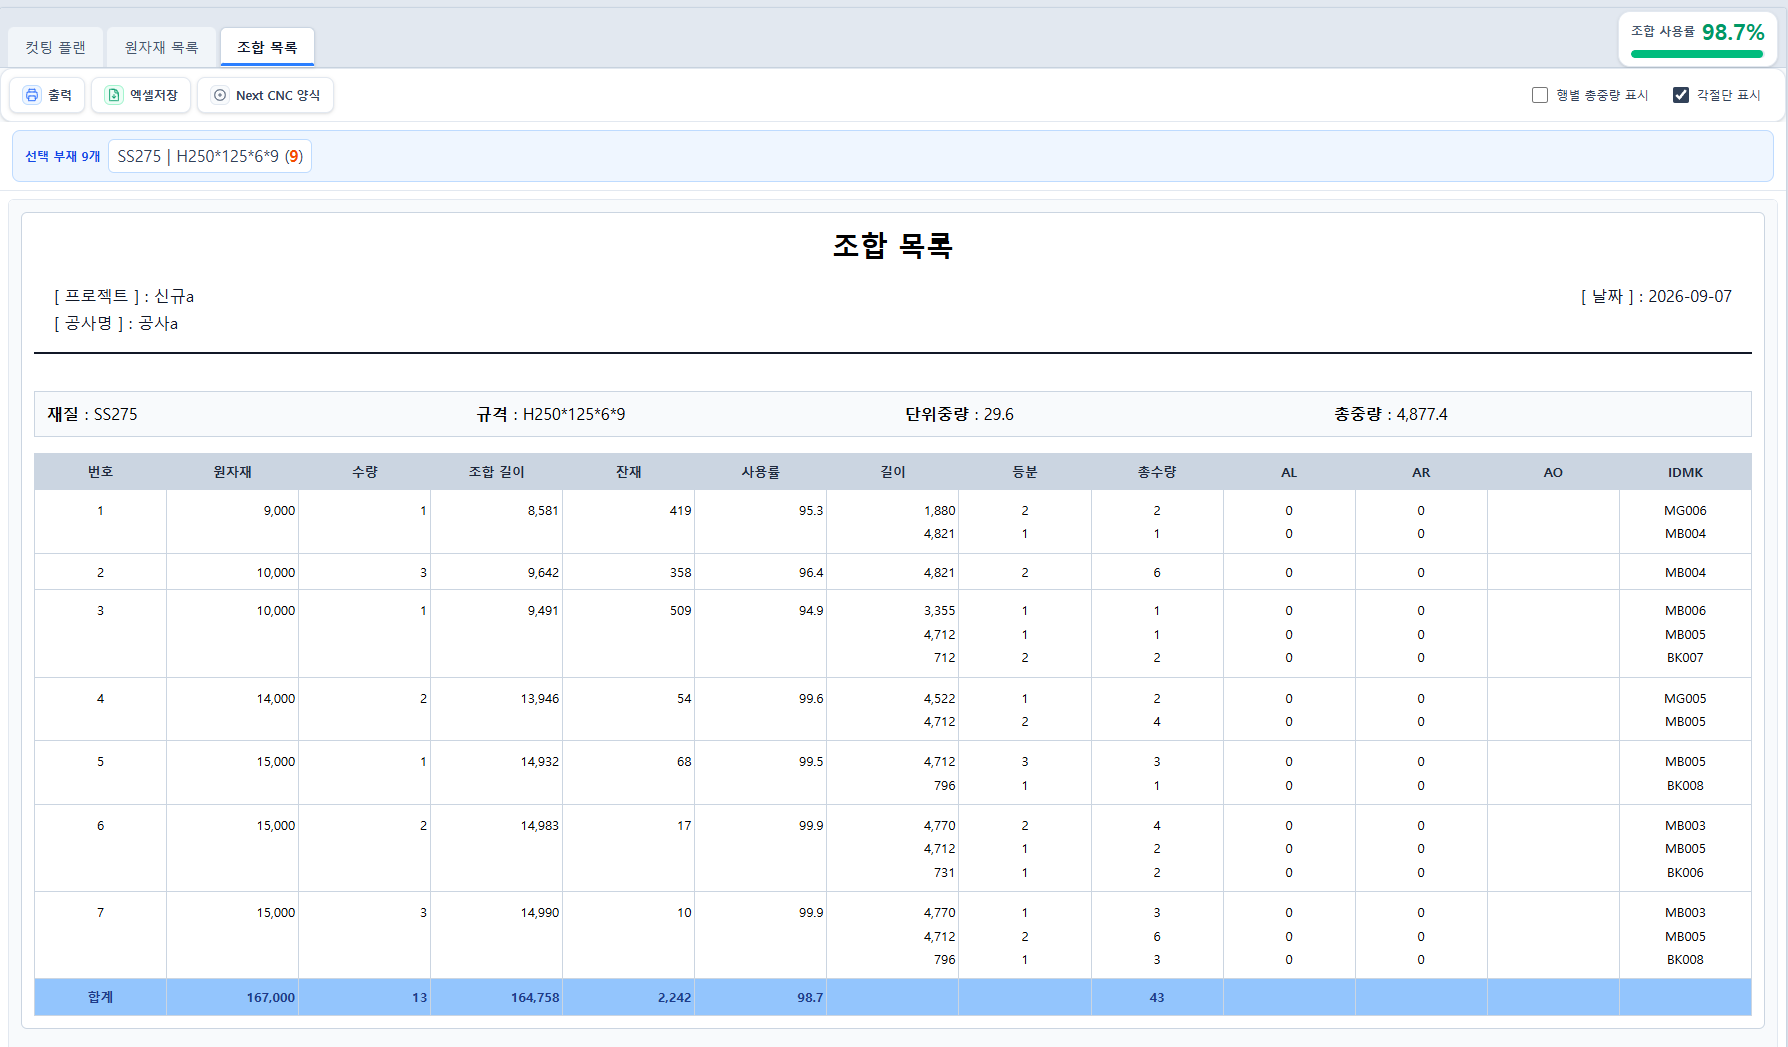Click IDMK cell BK006

1685,872
